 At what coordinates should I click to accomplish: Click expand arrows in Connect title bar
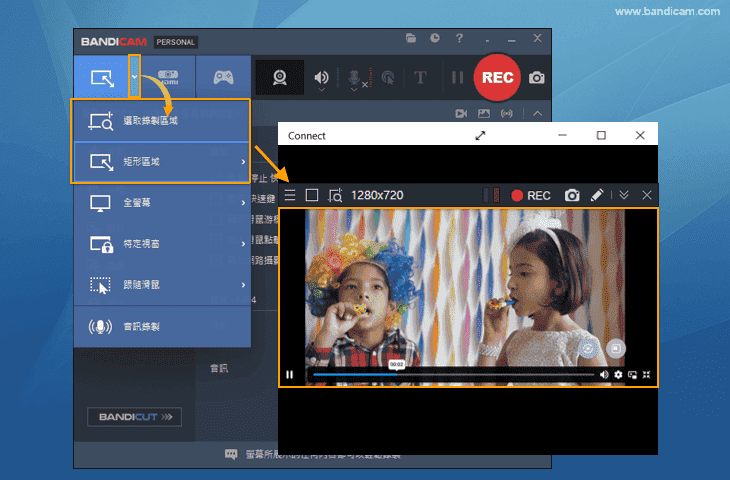480,135
